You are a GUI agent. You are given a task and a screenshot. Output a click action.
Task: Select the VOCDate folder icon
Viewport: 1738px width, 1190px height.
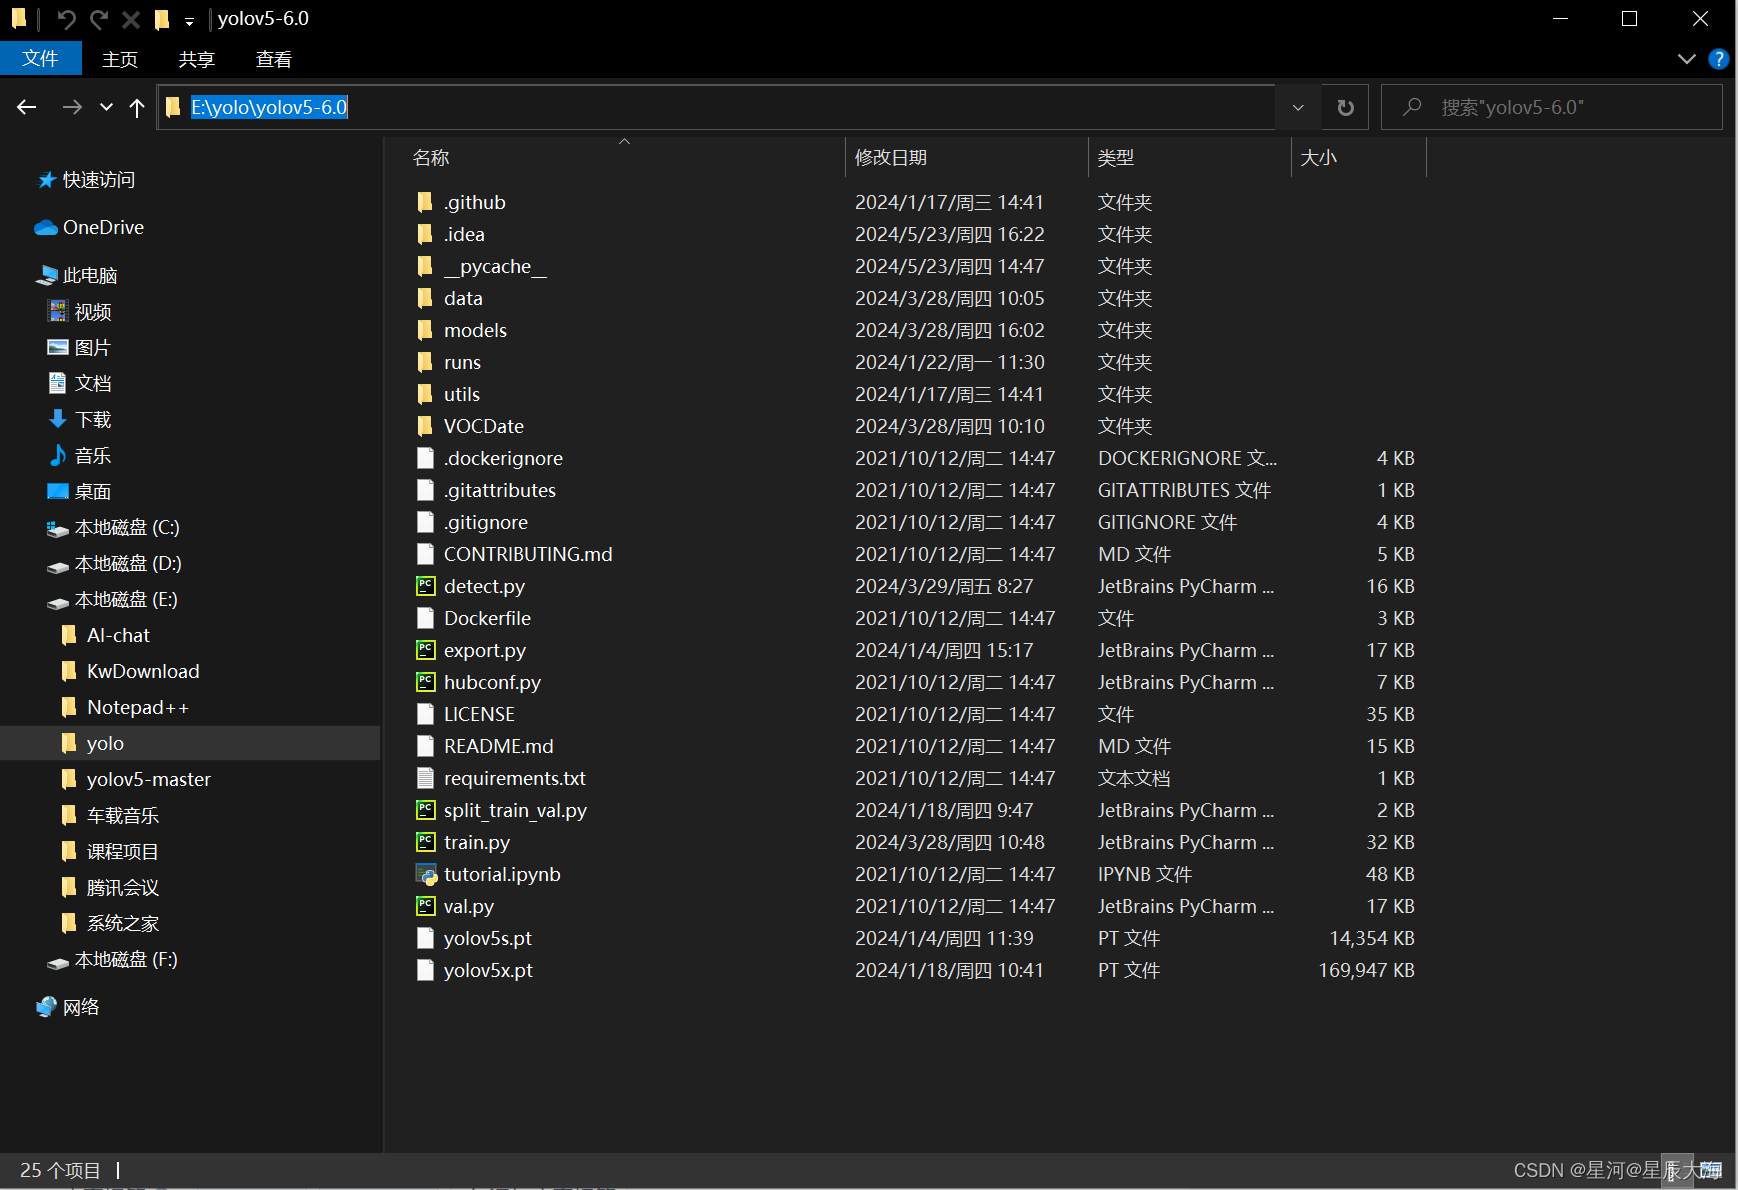coord(425,426)
